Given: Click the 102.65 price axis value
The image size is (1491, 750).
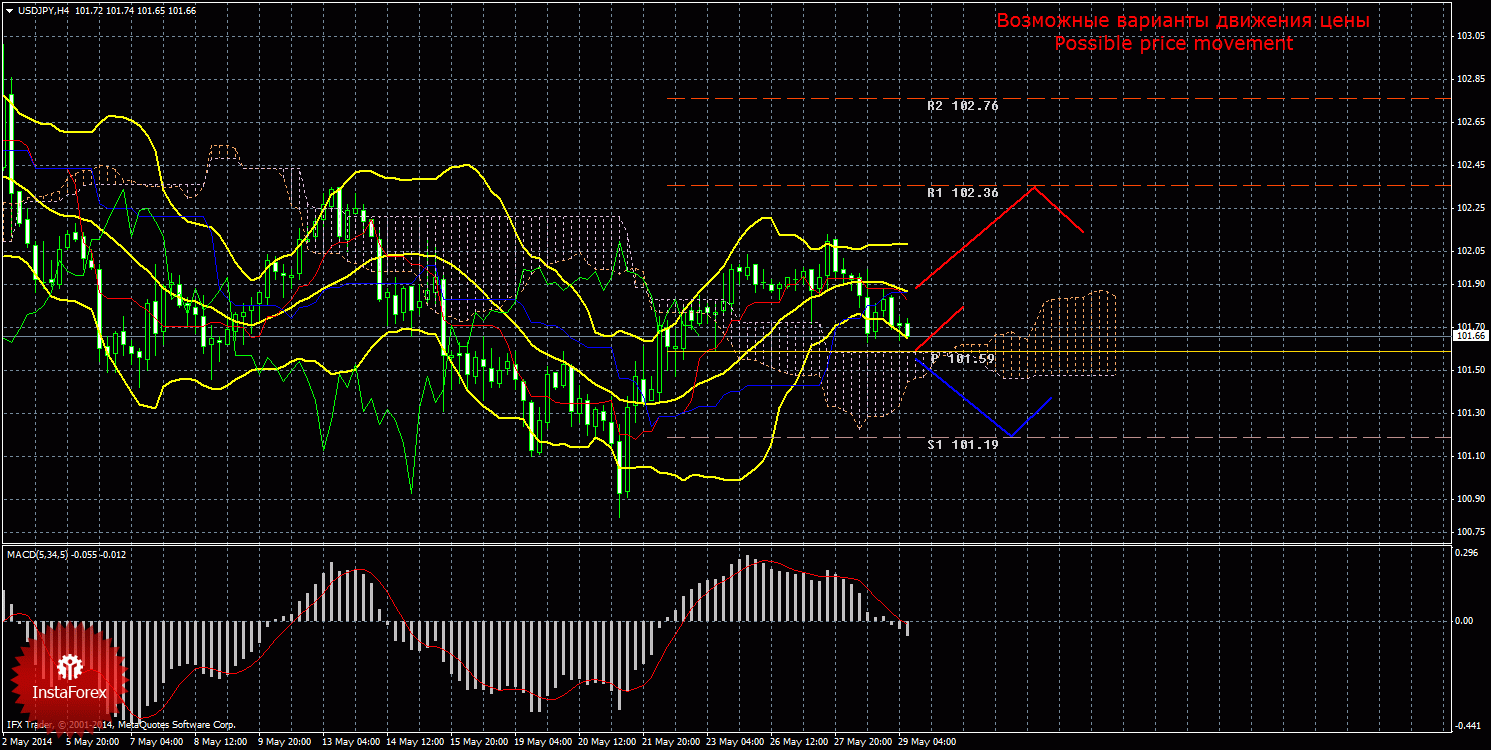Looking at the screenshot, I should pyautogui.click(x=1470, y=122).
